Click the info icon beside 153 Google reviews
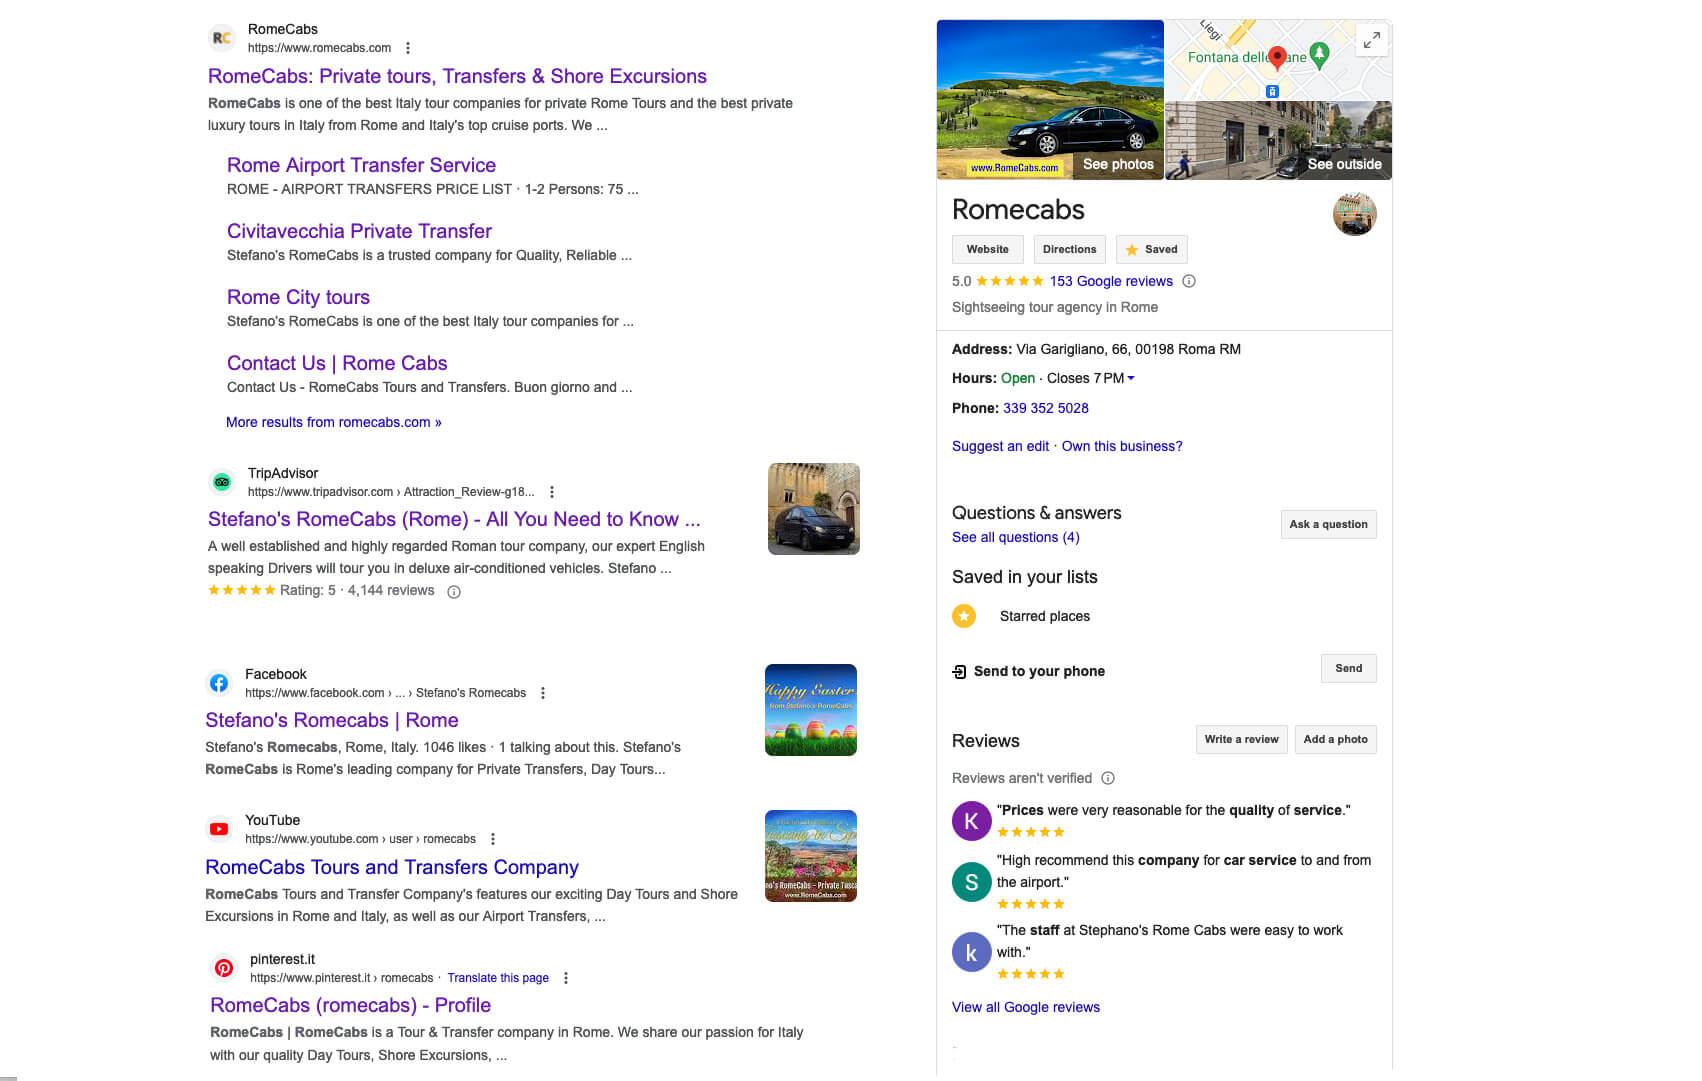The image size is (1702, 1081). pyautogui.click(x=1189, y=281)
